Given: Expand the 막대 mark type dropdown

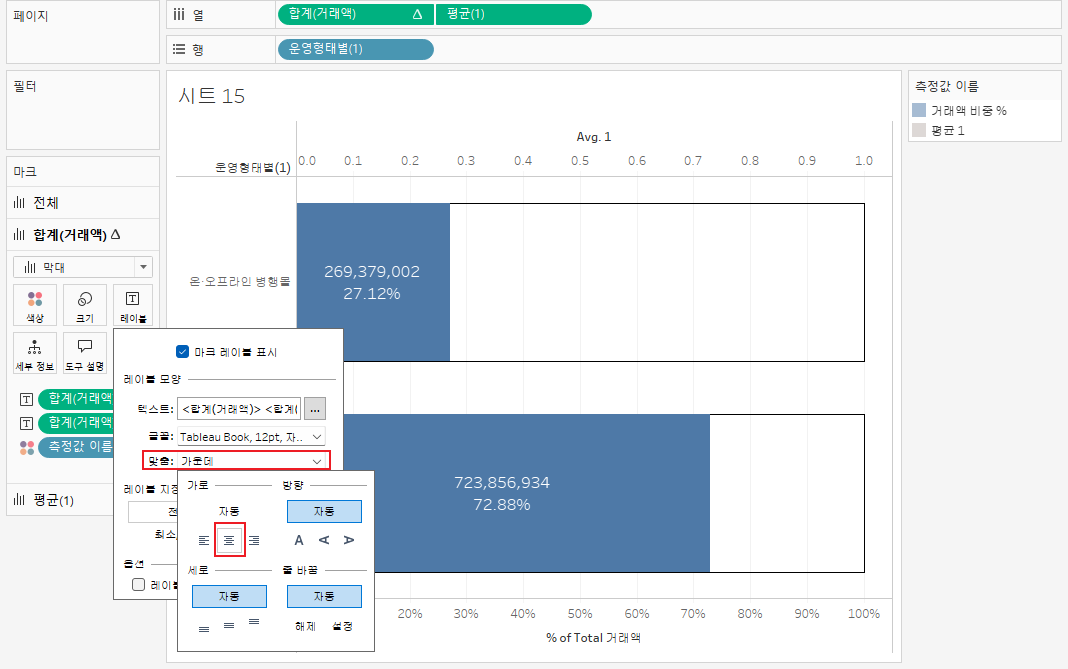Looking at the screenshot, I should 82,267.
